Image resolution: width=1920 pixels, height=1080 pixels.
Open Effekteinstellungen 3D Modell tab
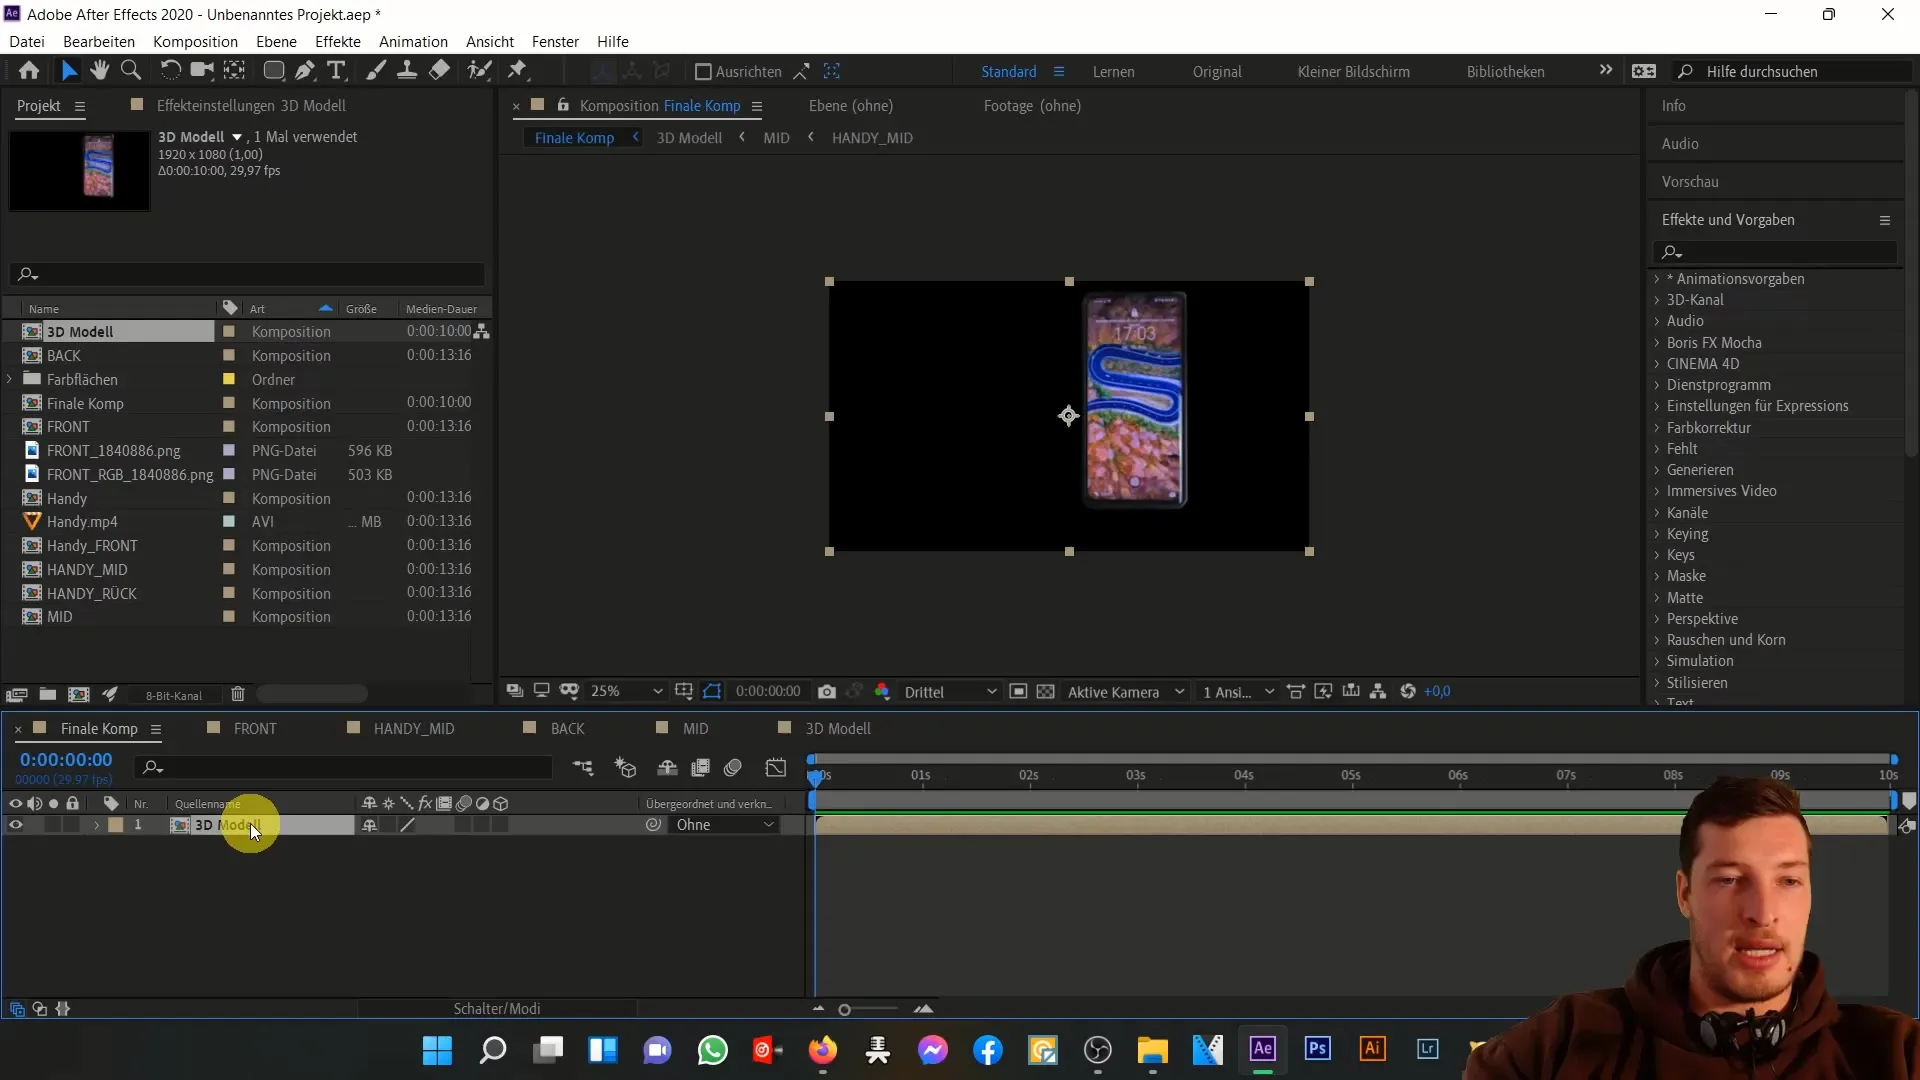(251, 106)
